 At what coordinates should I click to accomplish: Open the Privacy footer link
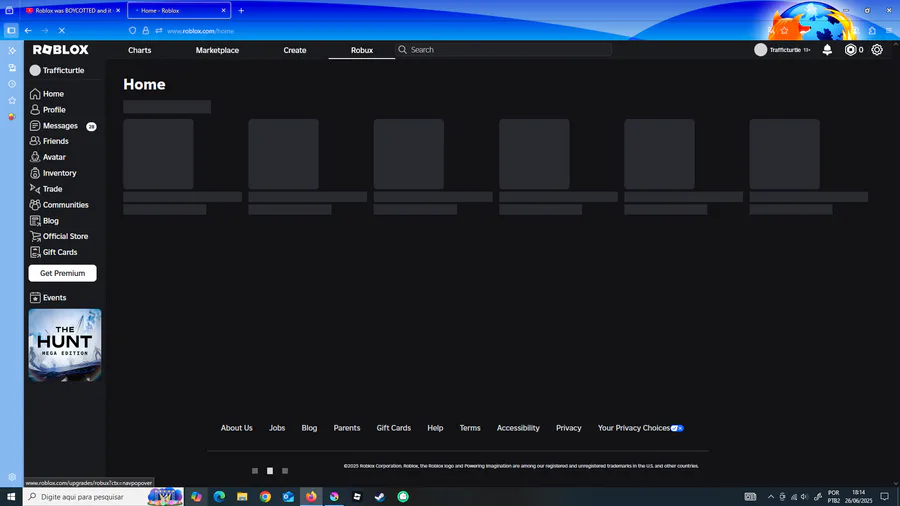pyautogui.click(x=569, y=428)
